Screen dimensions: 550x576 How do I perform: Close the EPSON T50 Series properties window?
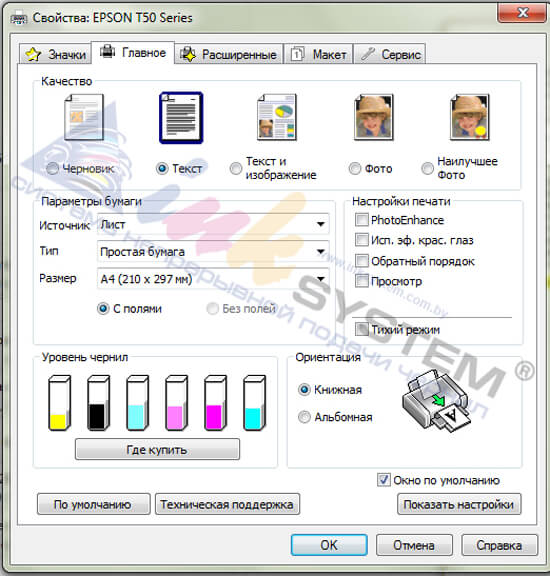pos(522,13)
